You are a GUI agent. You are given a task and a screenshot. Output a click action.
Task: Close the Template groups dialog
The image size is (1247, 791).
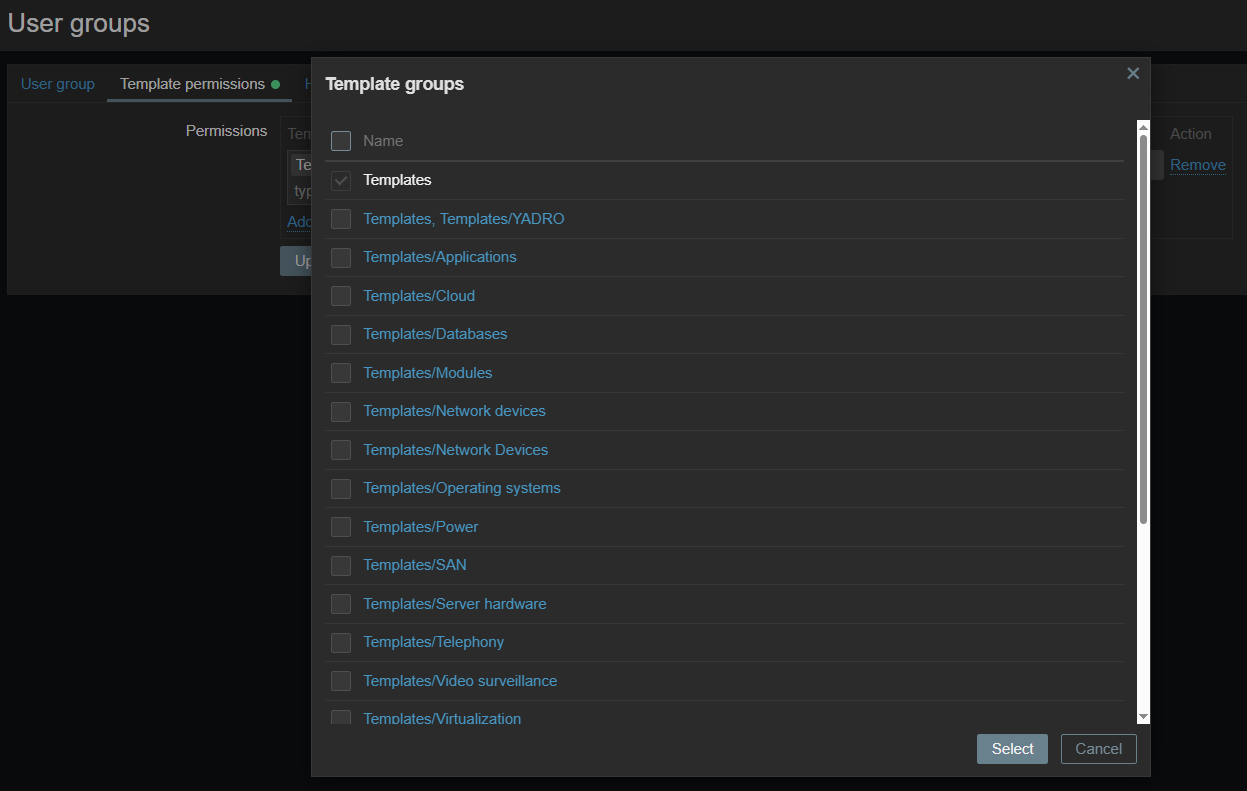tap(1133, 73)
